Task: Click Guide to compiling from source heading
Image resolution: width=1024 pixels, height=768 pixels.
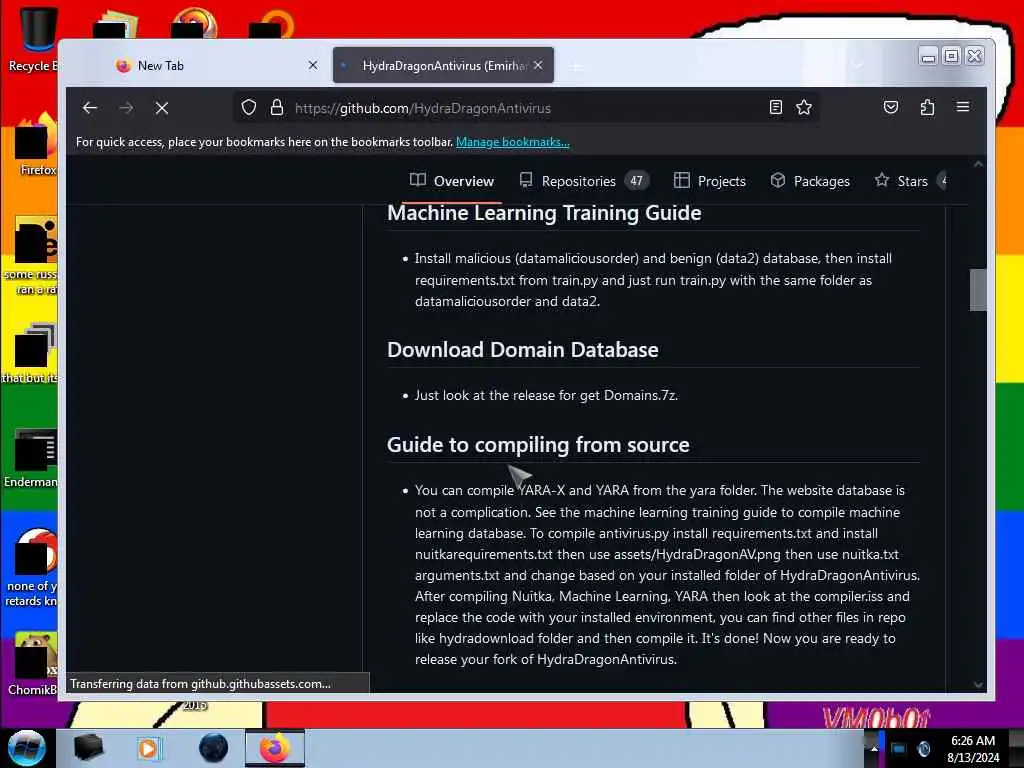Action: point(538,445)
